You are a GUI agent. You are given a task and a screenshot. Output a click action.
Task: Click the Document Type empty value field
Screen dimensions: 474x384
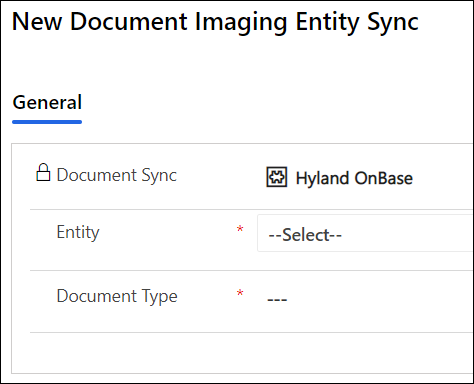click(365, 299)
